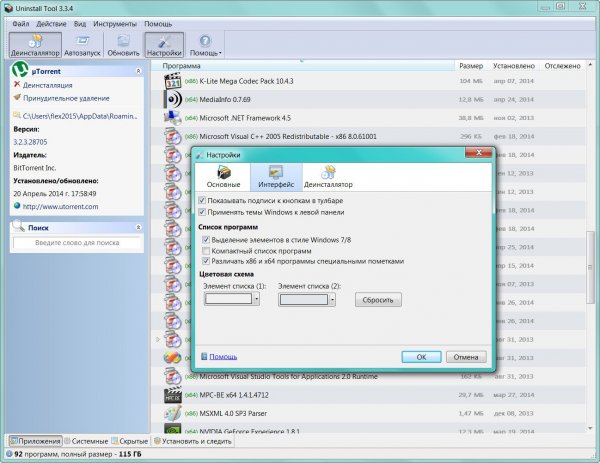Open the Инструменты menu
This screenshot has height=463, width=600.
pos(115,24)
